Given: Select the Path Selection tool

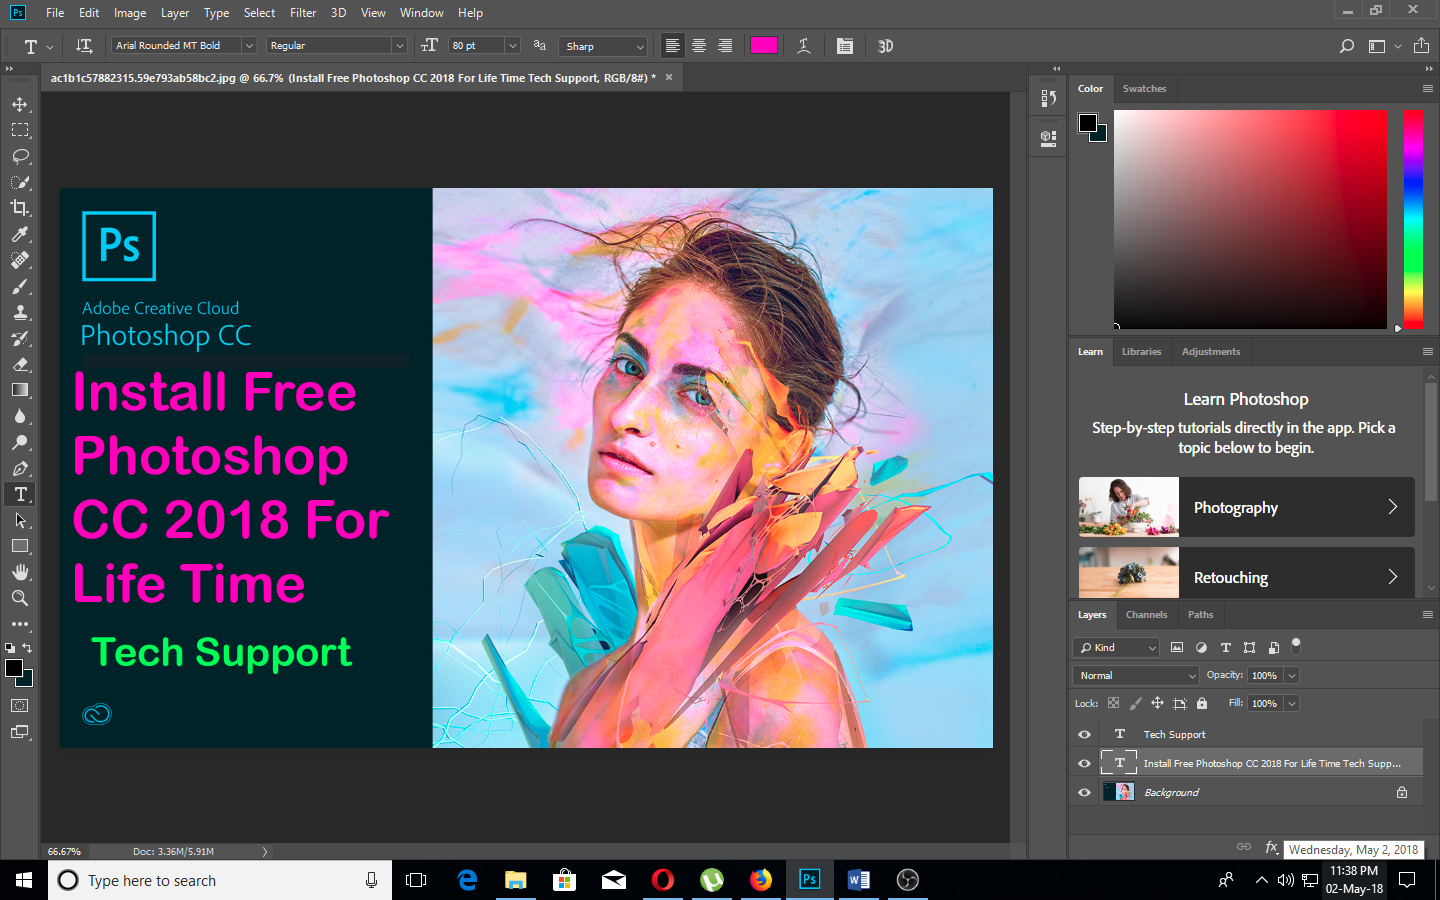Looking at the screenshot, I should (20, 520).
